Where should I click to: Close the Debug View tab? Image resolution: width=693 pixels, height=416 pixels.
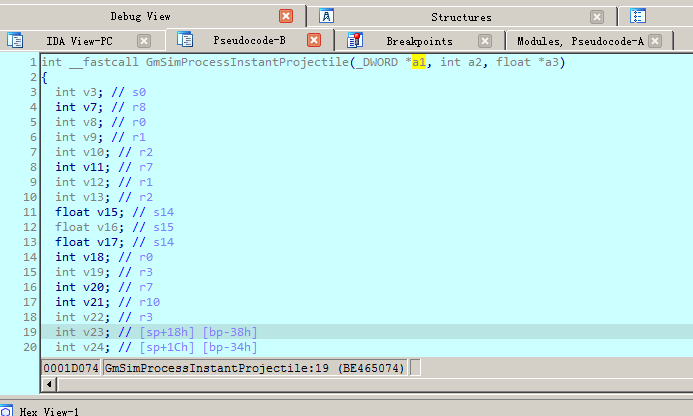[x=286, y=16]
